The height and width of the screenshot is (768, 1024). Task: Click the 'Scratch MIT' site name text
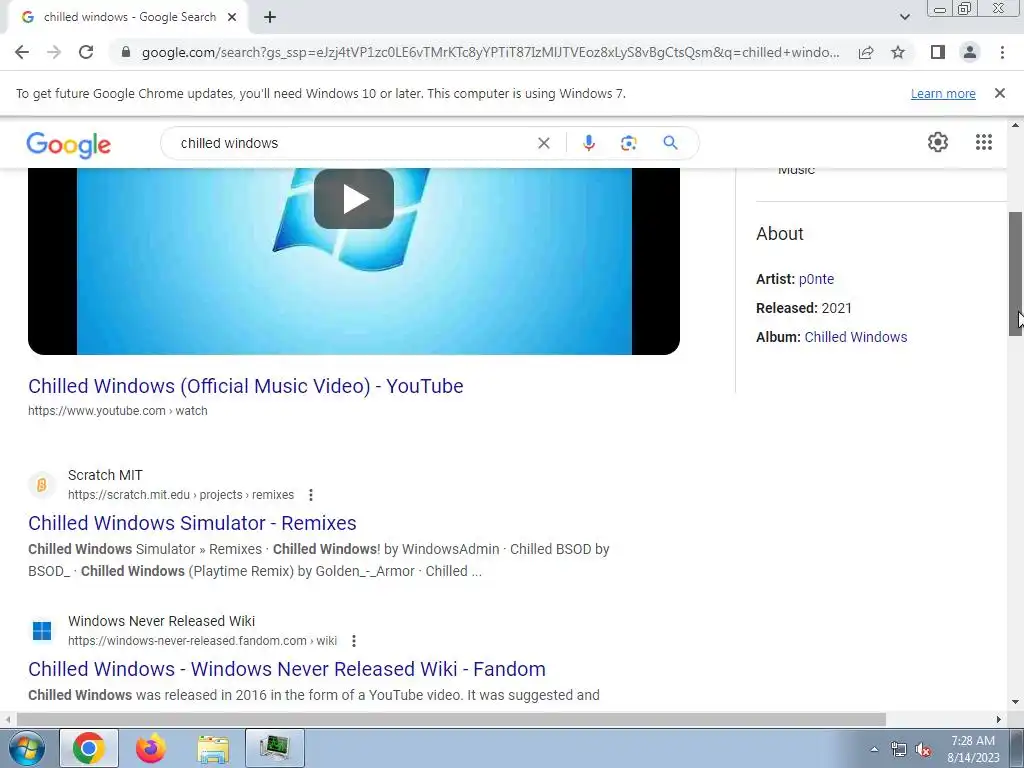pyautogui.click(x=105, y=475)
